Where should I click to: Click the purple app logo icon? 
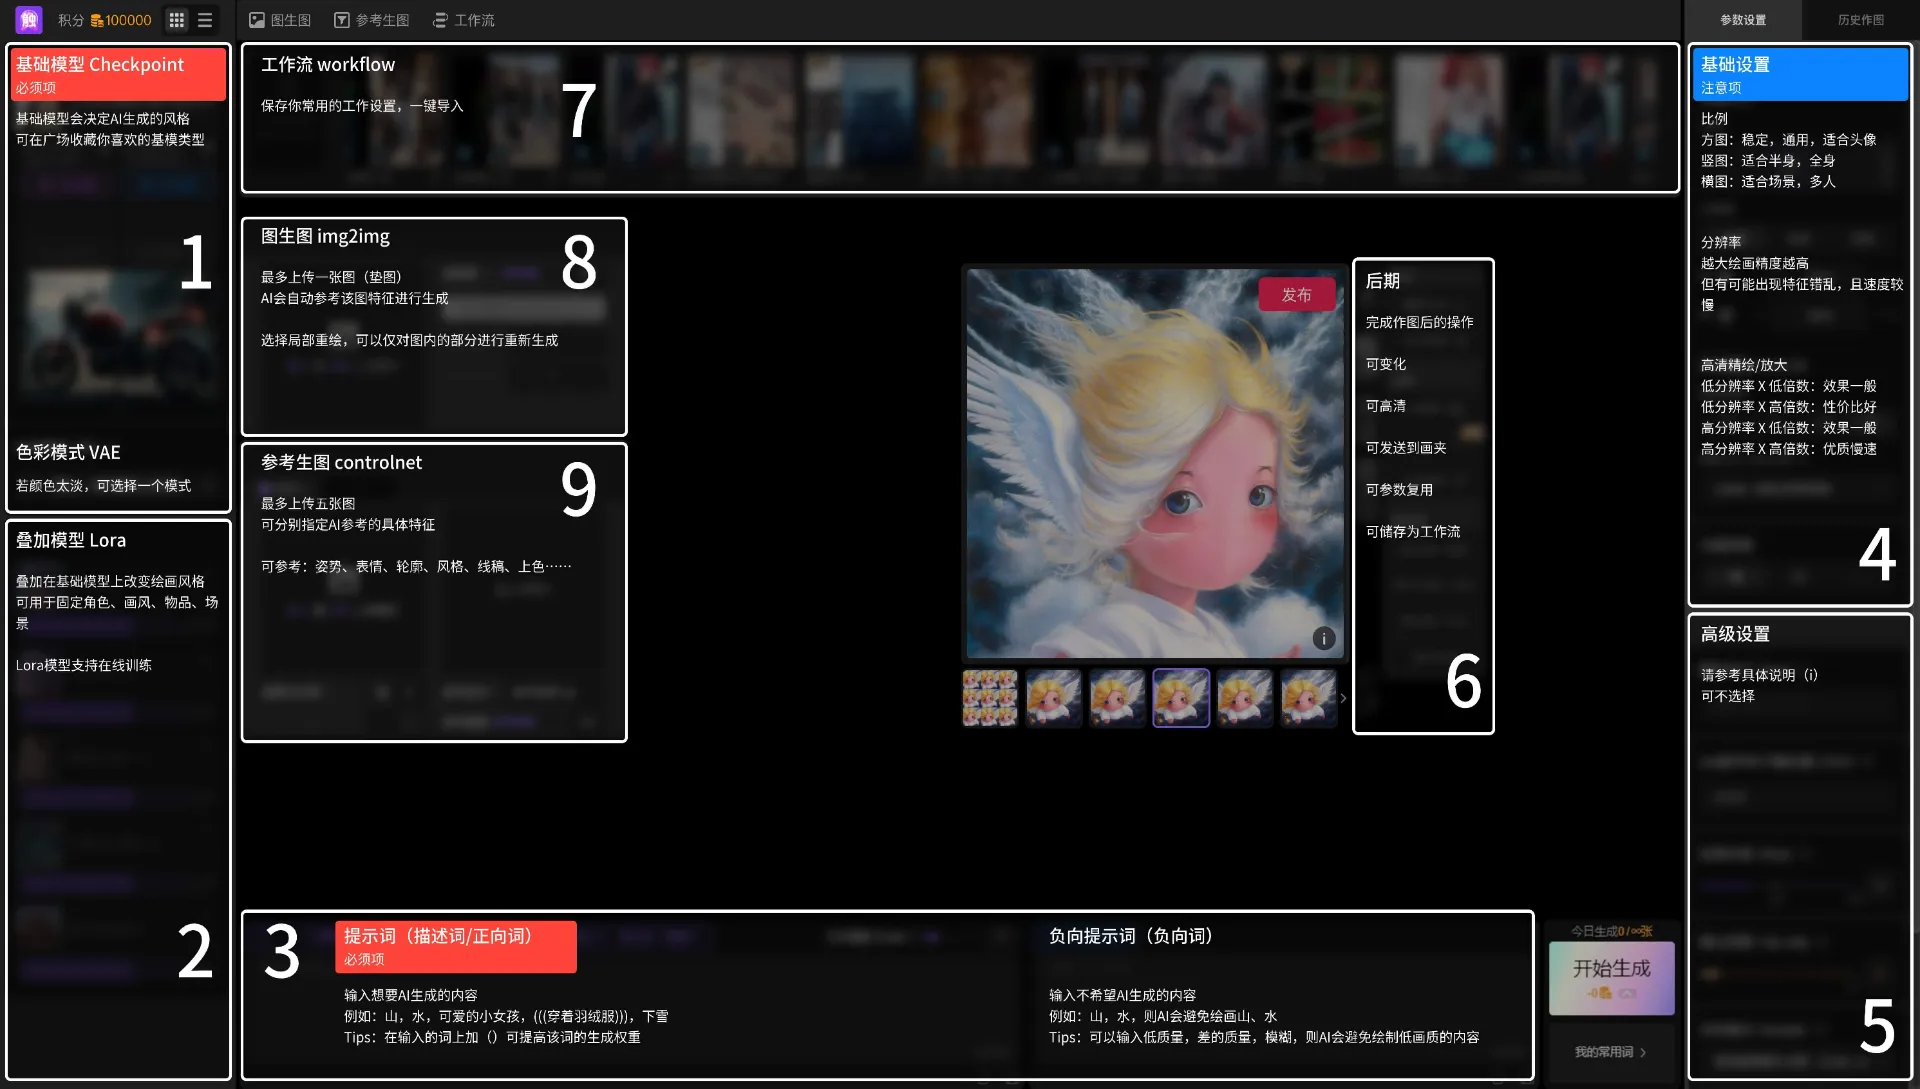(28, 19)
